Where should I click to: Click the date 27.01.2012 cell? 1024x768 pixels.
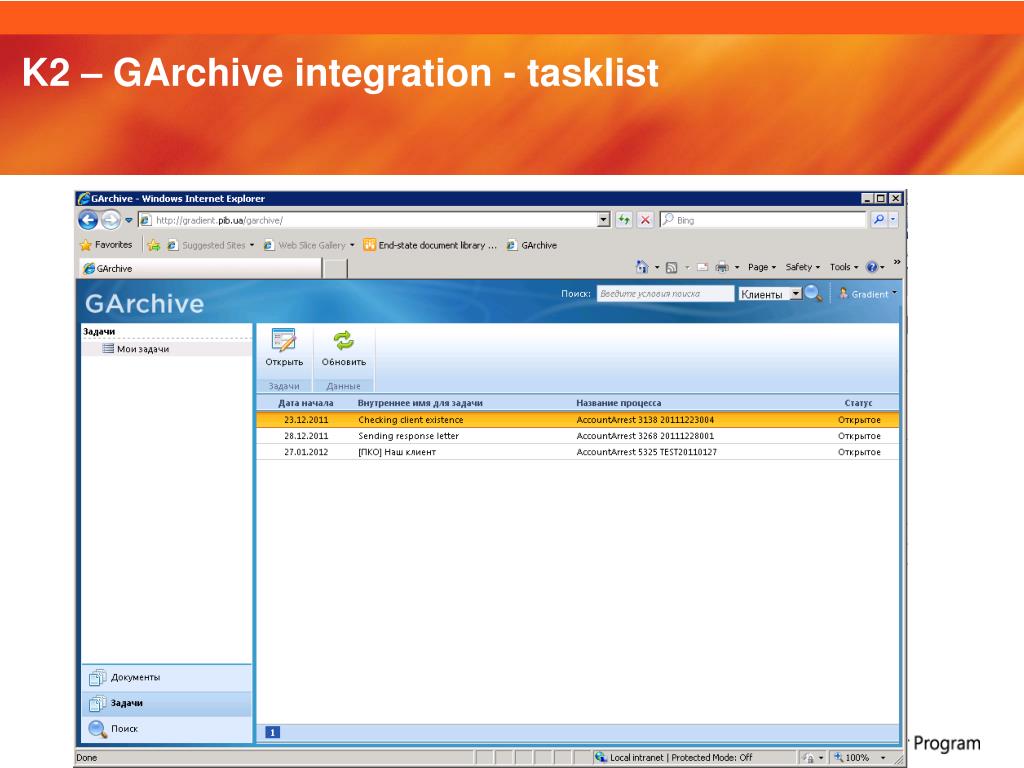tap(306, 452)
